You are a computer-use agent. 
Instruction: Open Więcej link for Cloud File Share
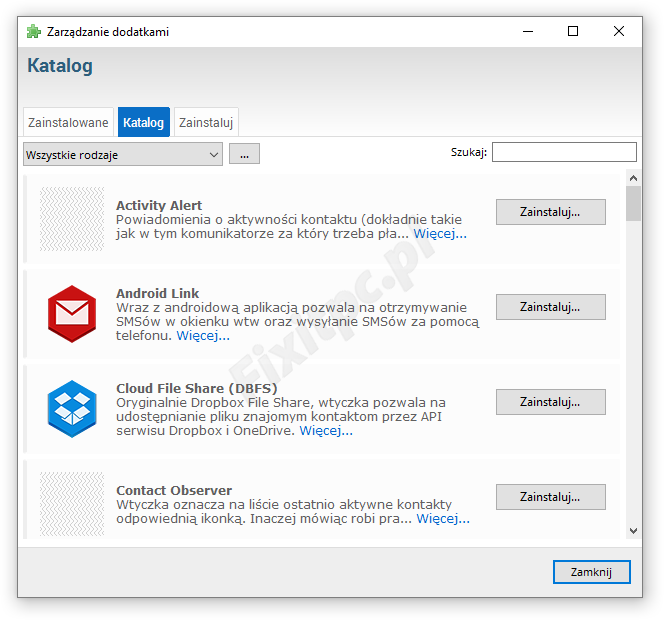coord(326,431)
